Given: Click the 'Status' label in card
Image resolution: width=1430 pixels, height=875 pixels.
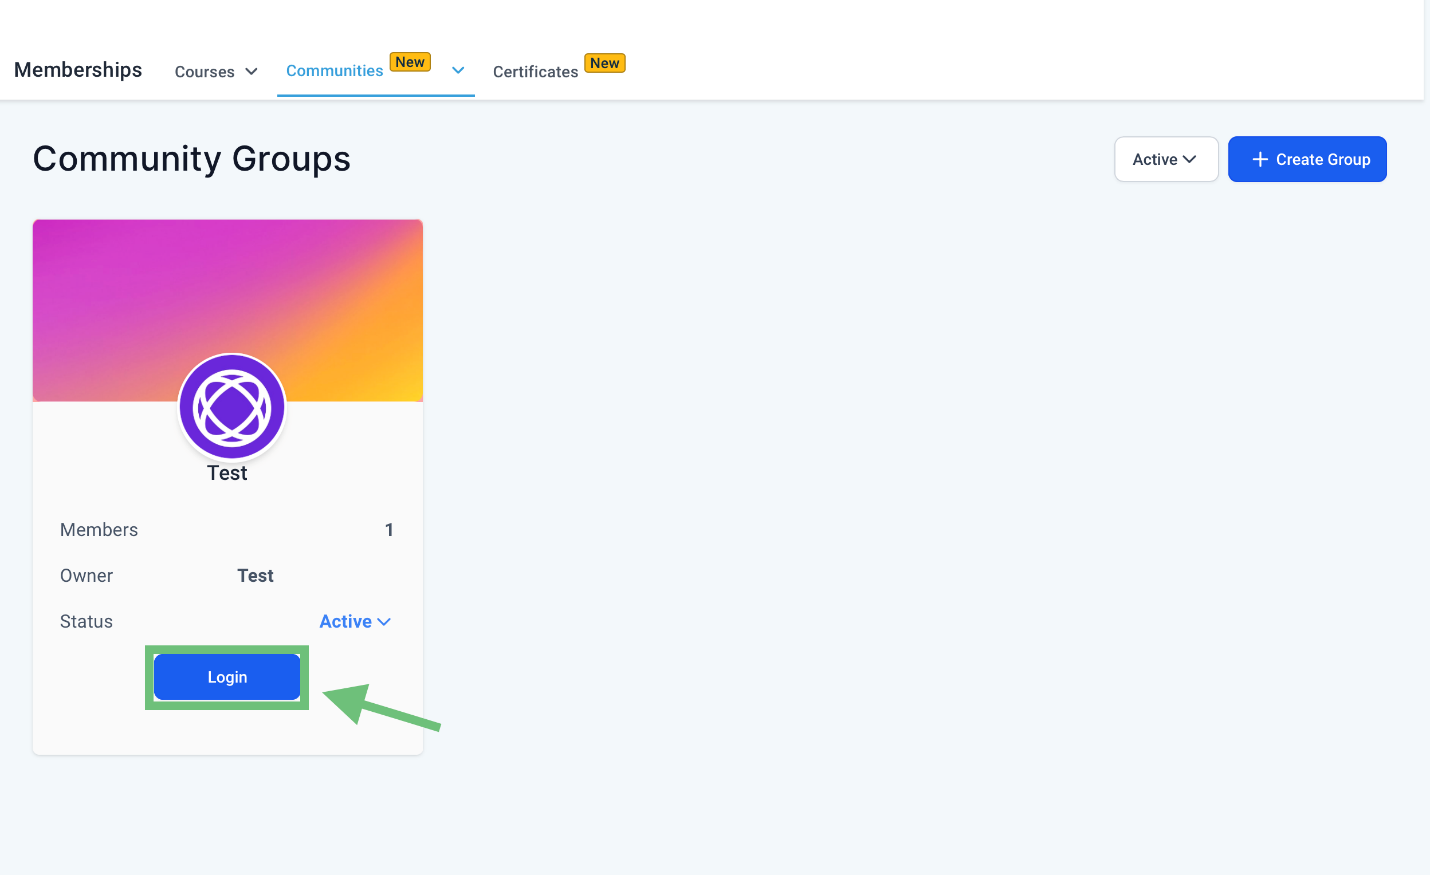Looking at the screenshot, I should pos(86,622).
